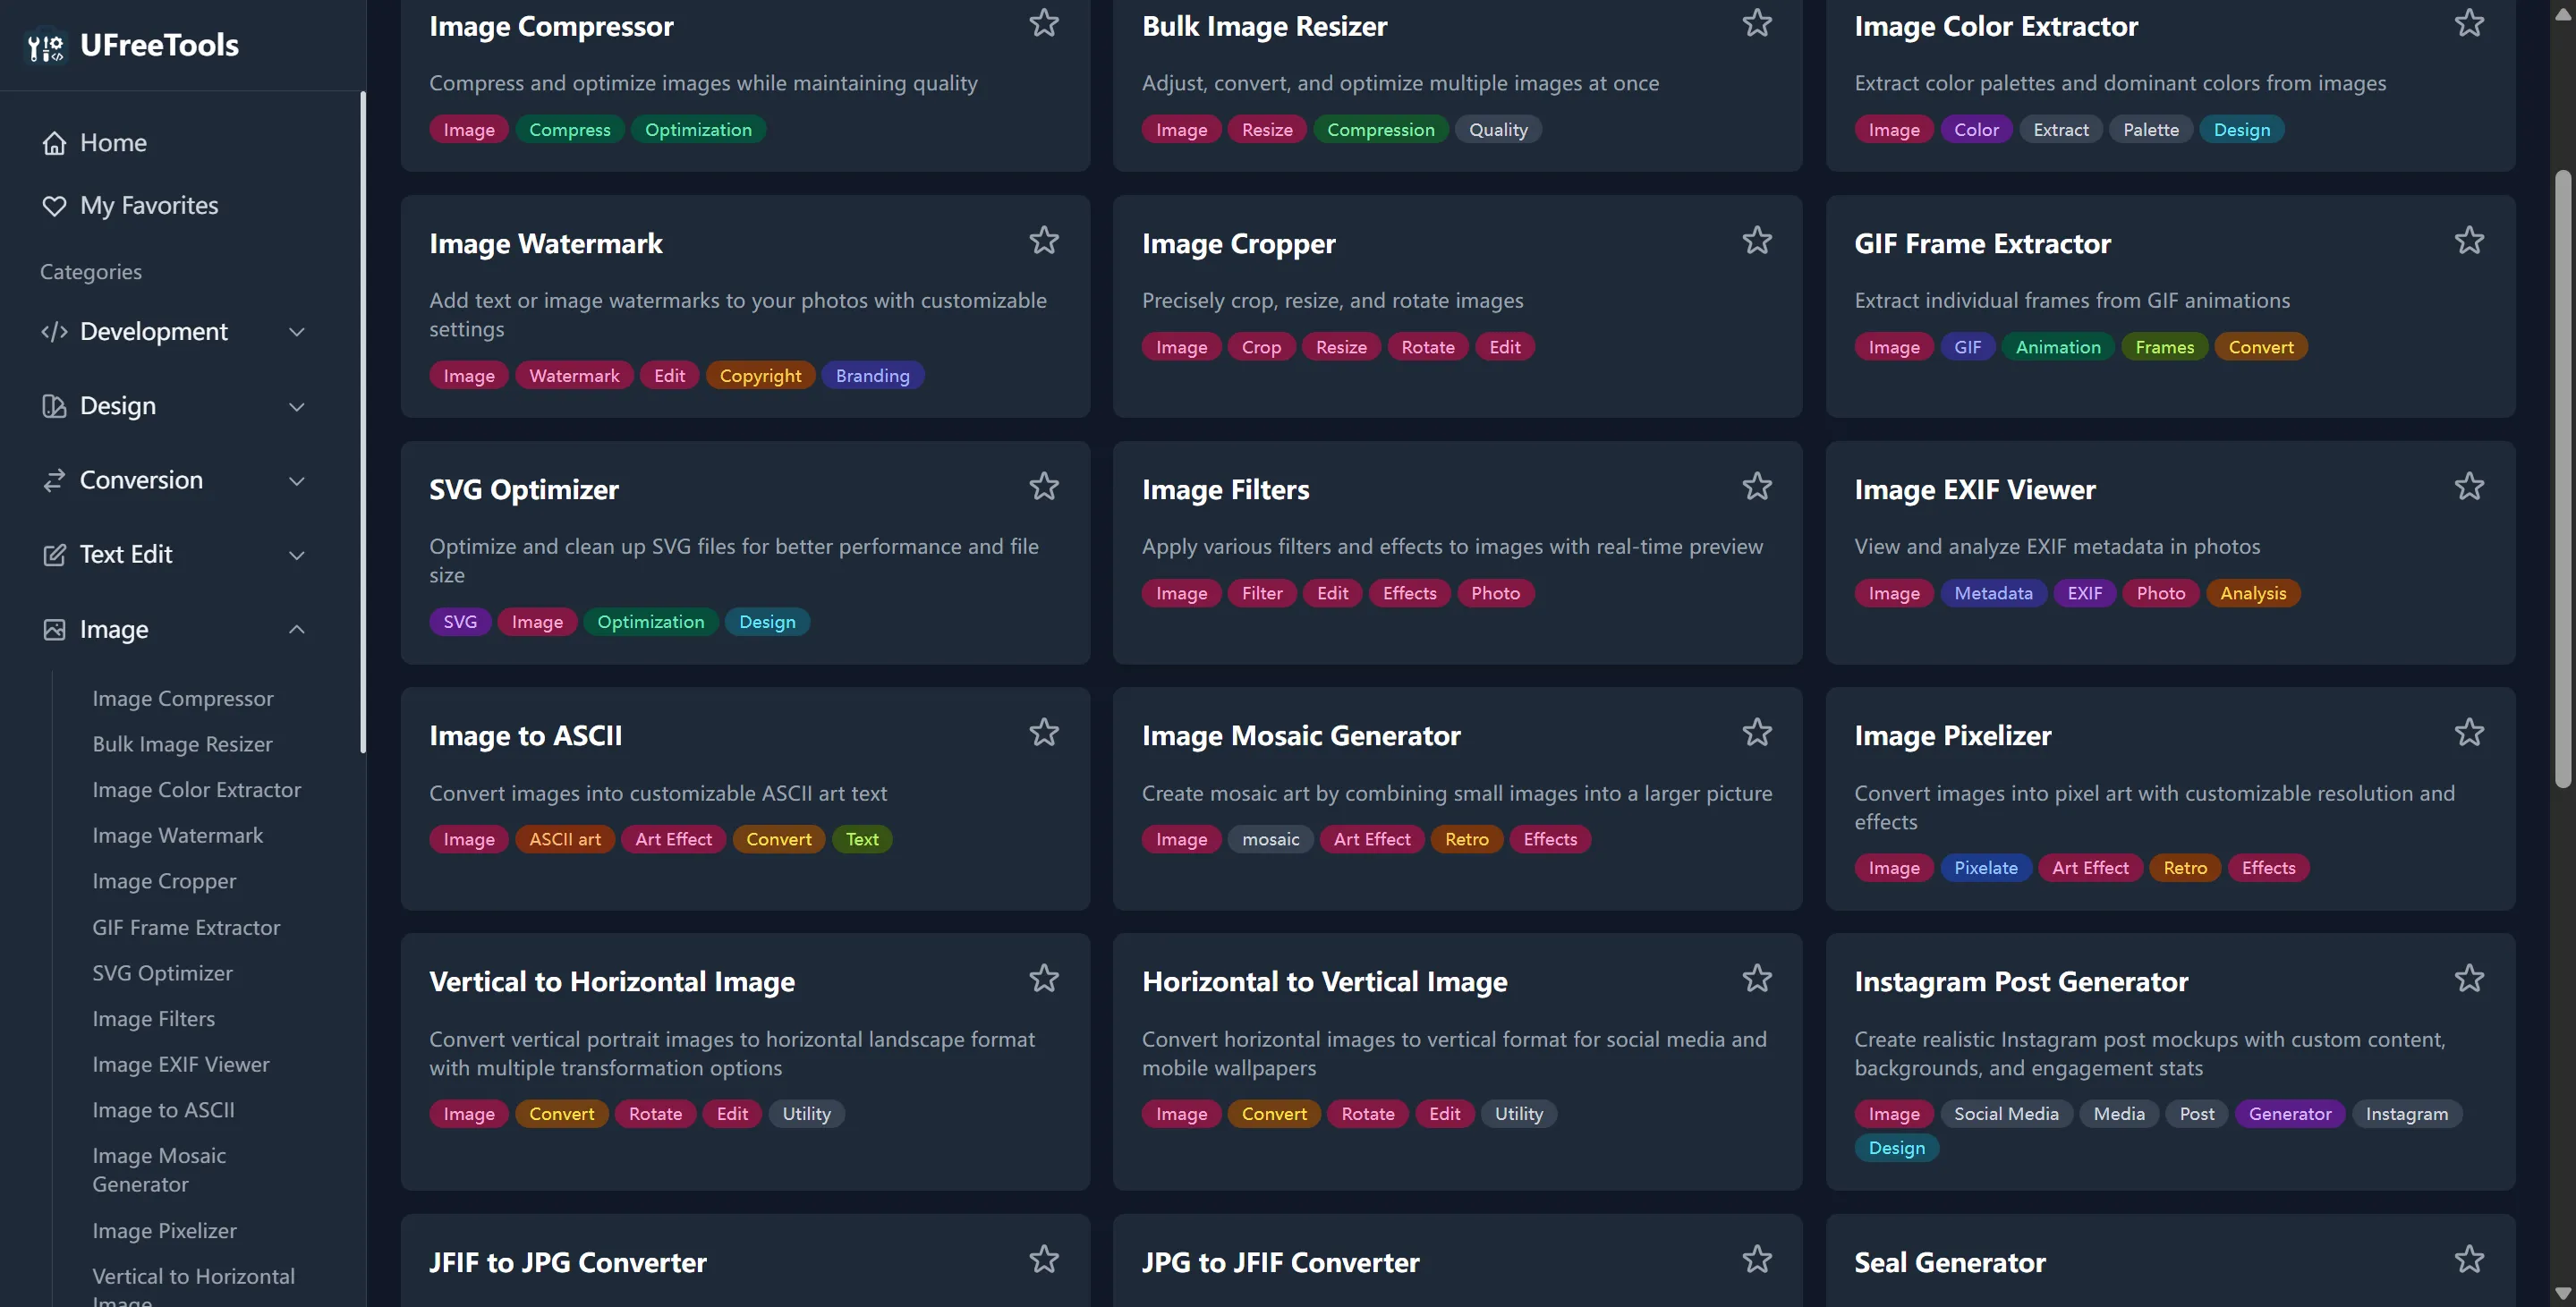The height and width of the screenshot is (1307, 2576).
Task: Click the UFreeTools logo icon
Action: 45,45
